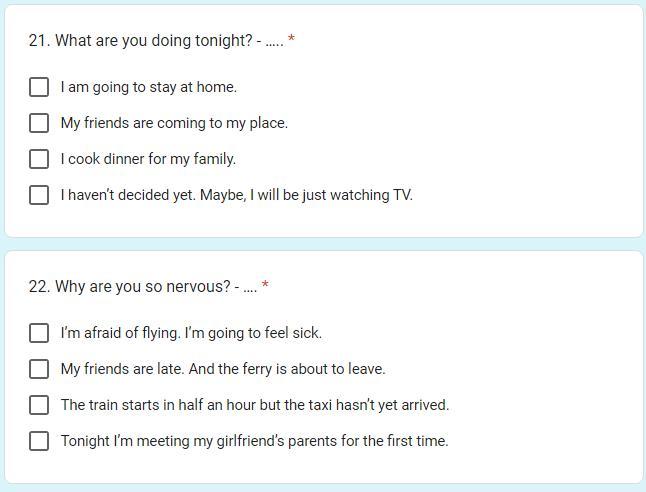Click the 'I am going to stay at home' label

[149, 87]
